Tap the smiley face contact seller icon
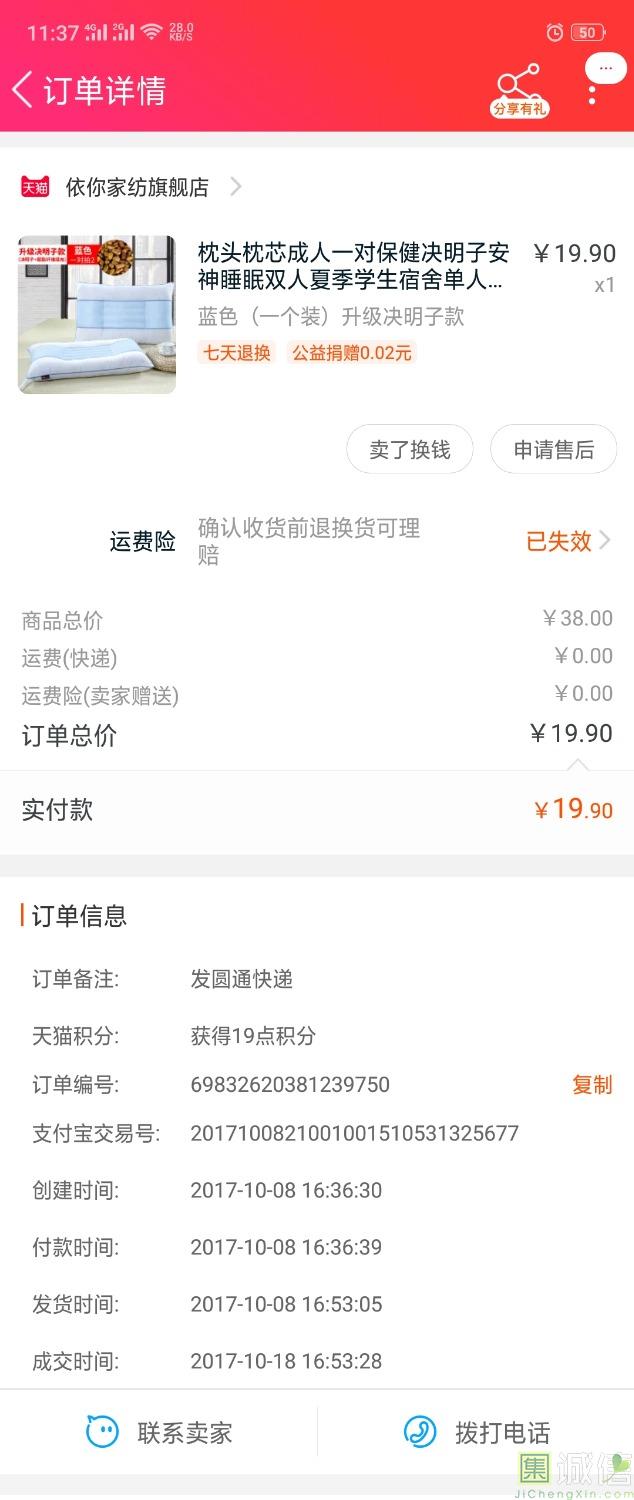Viewport: 634px width, 1500px height. click(x=102, y=1432)
